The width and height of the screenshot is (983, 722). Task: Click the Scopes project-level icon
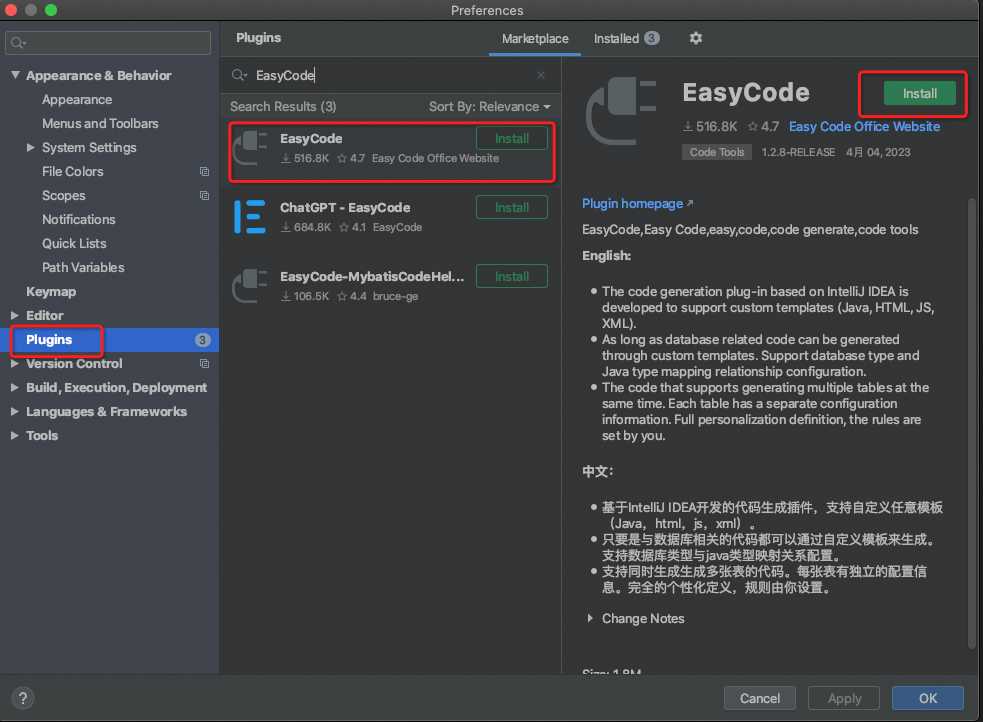[204, 196]
